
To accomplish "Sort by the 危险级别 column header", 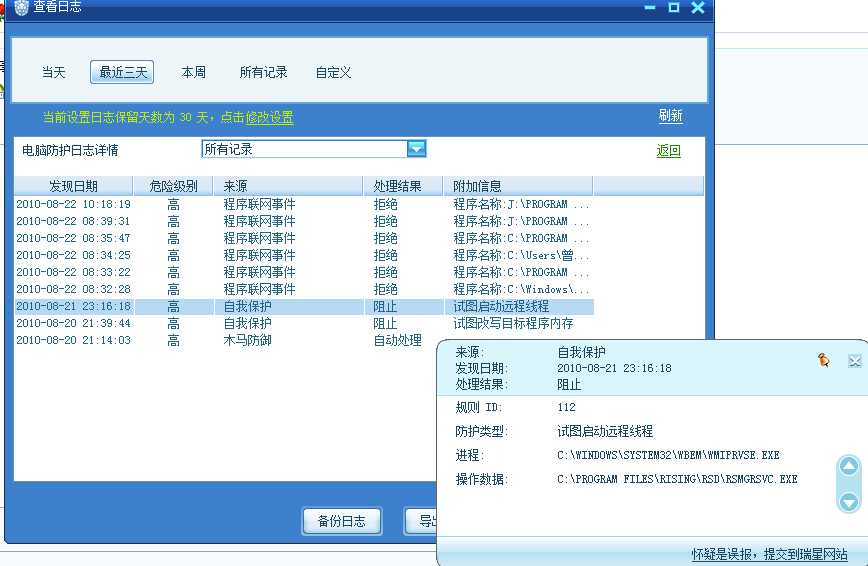I will tap(173, 186).
